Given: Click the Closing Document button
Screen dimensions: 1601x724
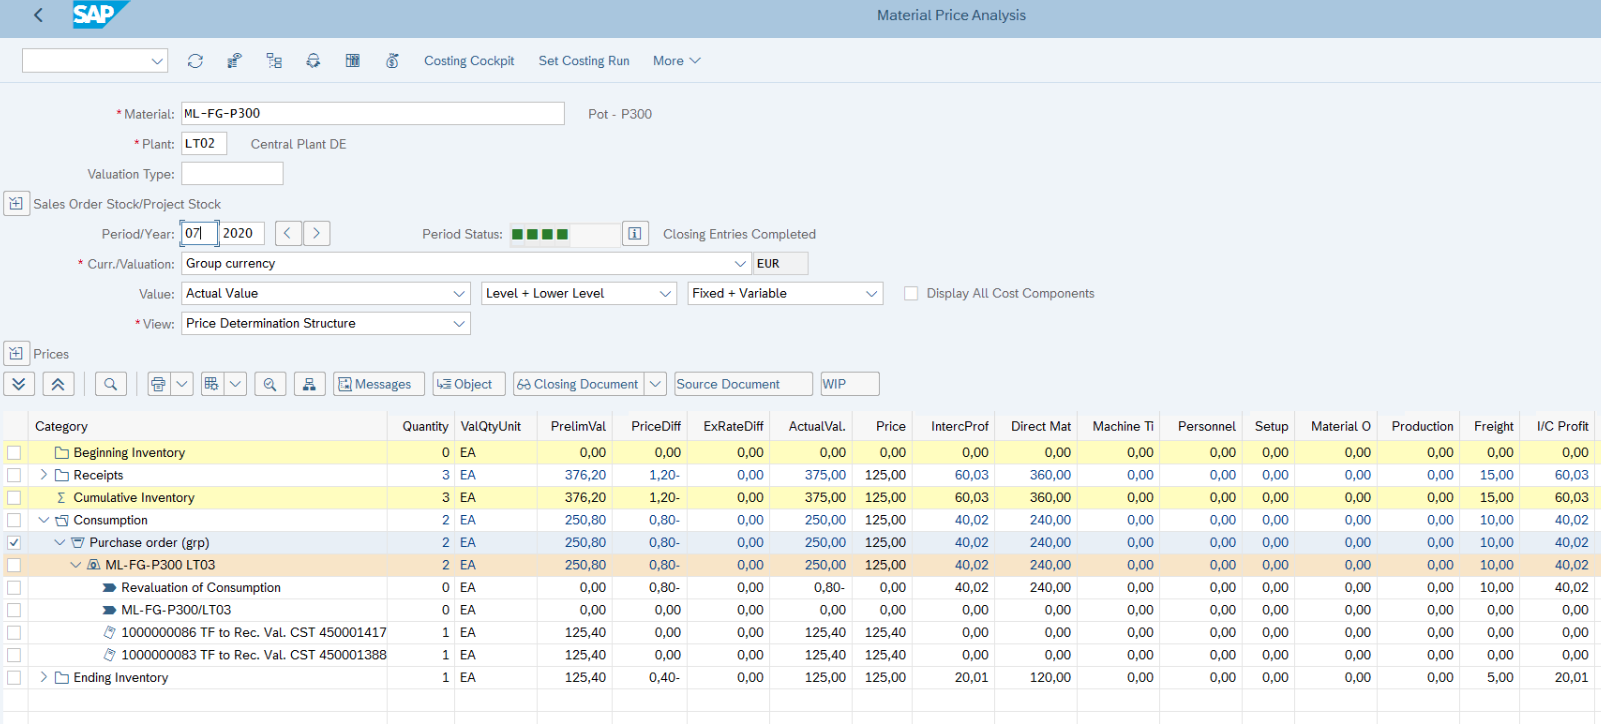Looking at the screenshot, I should (x=579, y=384).
